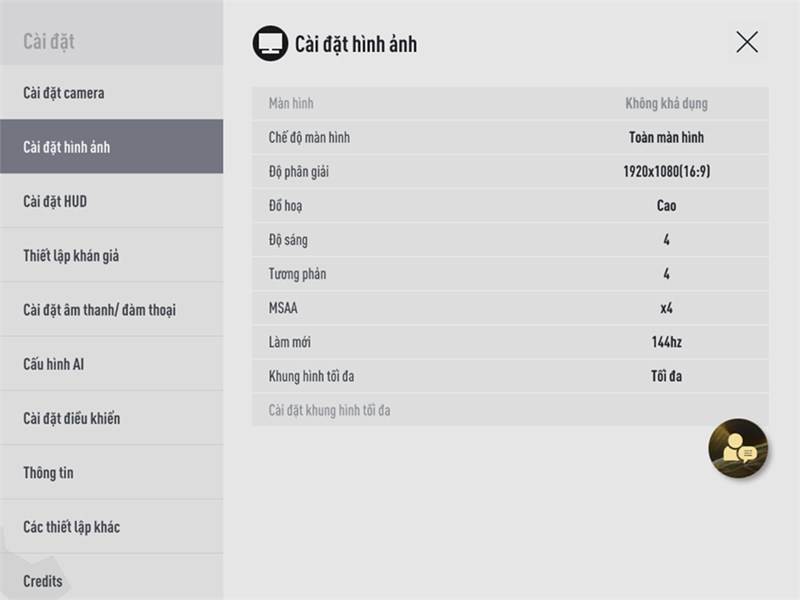View the Thông tin information section
The width and height of the screenshot is (800, 600).
[112, 472]
